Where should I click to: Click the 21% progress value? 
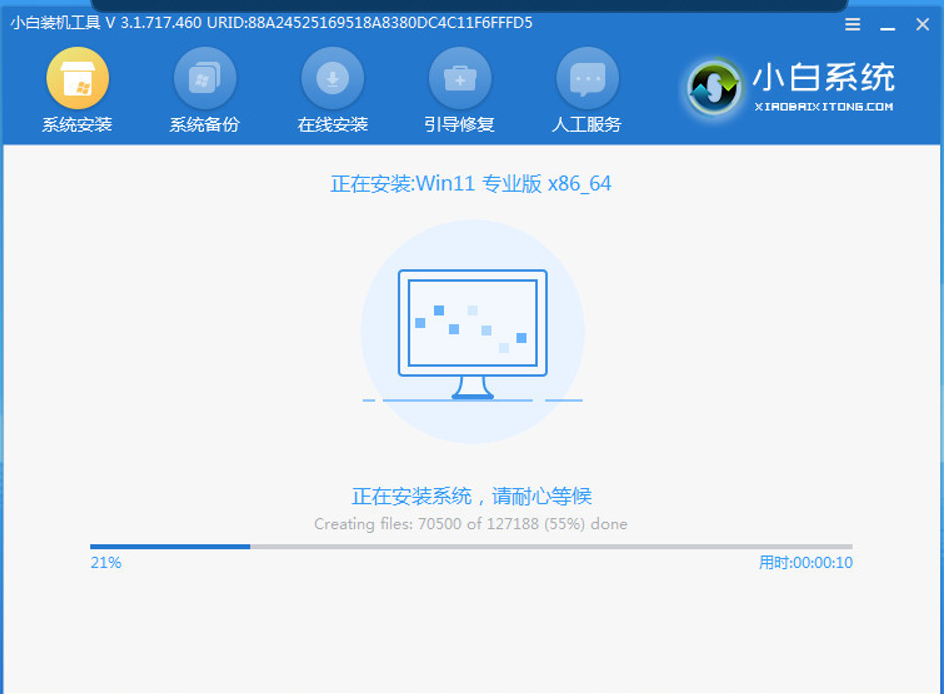106,563
